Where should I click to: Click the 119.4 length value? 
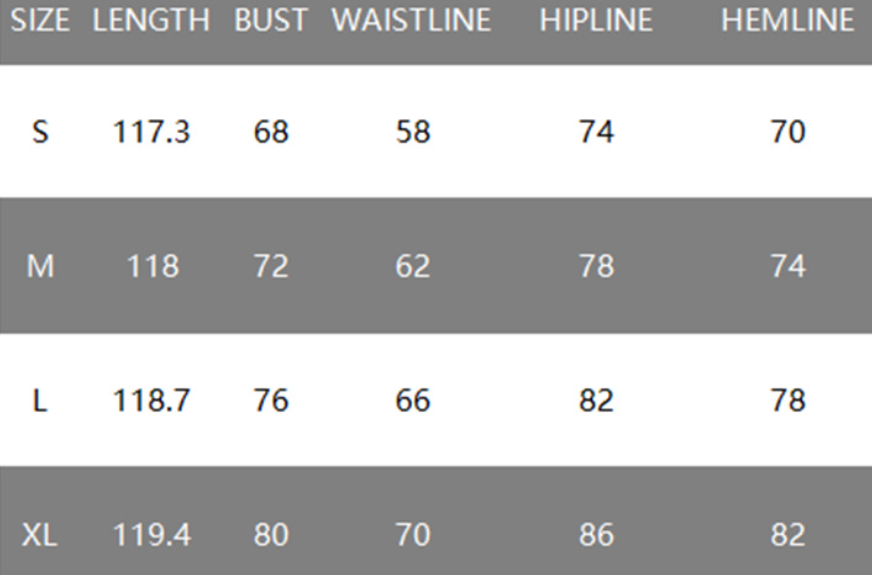(151, 534)
